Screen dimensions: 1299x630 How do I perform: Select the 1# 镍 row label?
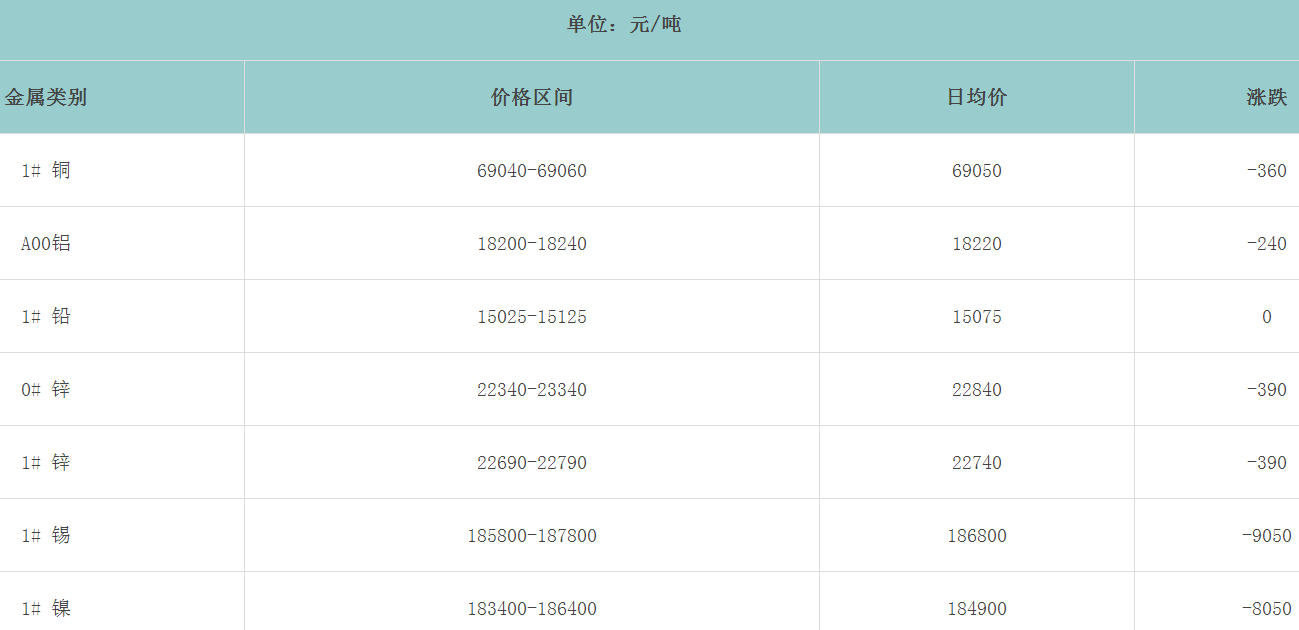point(46,609)
